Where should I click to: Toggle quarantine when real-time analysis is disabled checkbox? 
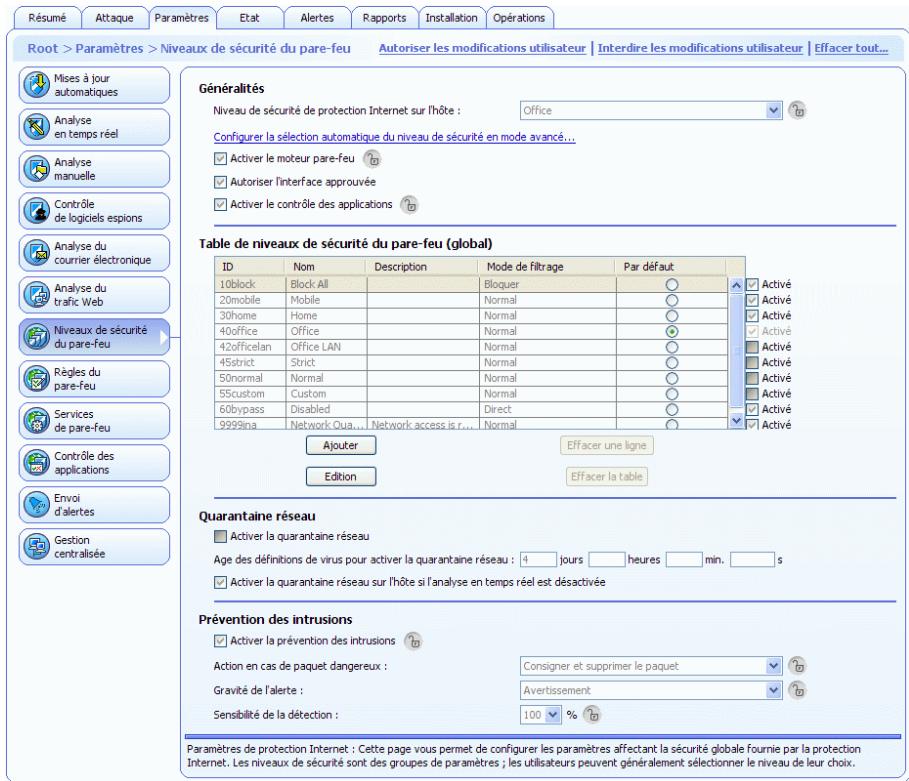[x=220, y=582]
